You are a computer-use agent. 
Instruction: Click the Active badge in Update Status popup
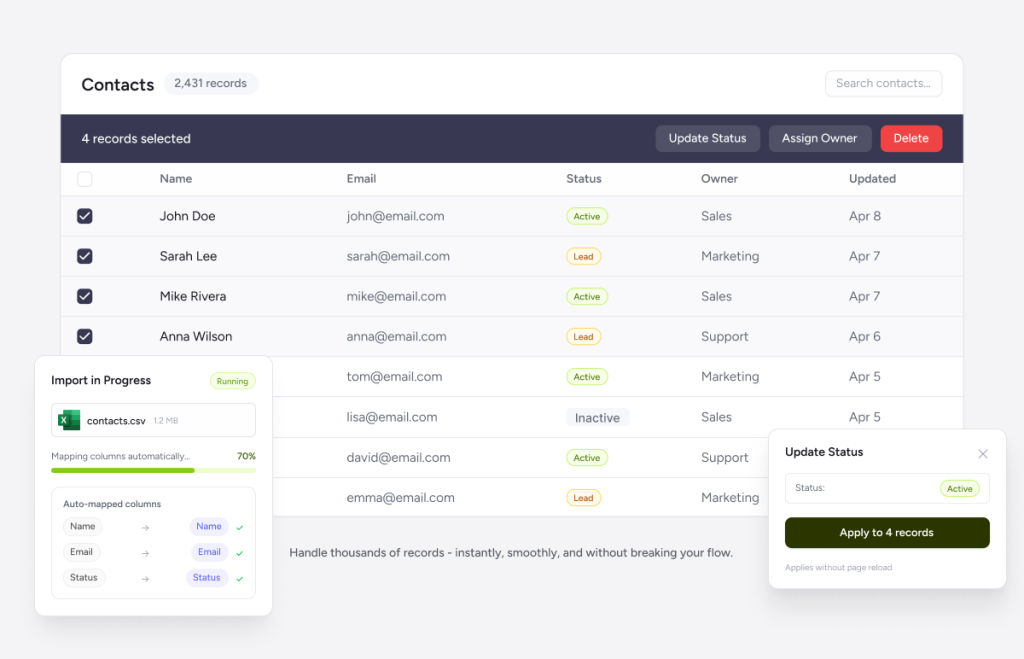click(959, 489)
